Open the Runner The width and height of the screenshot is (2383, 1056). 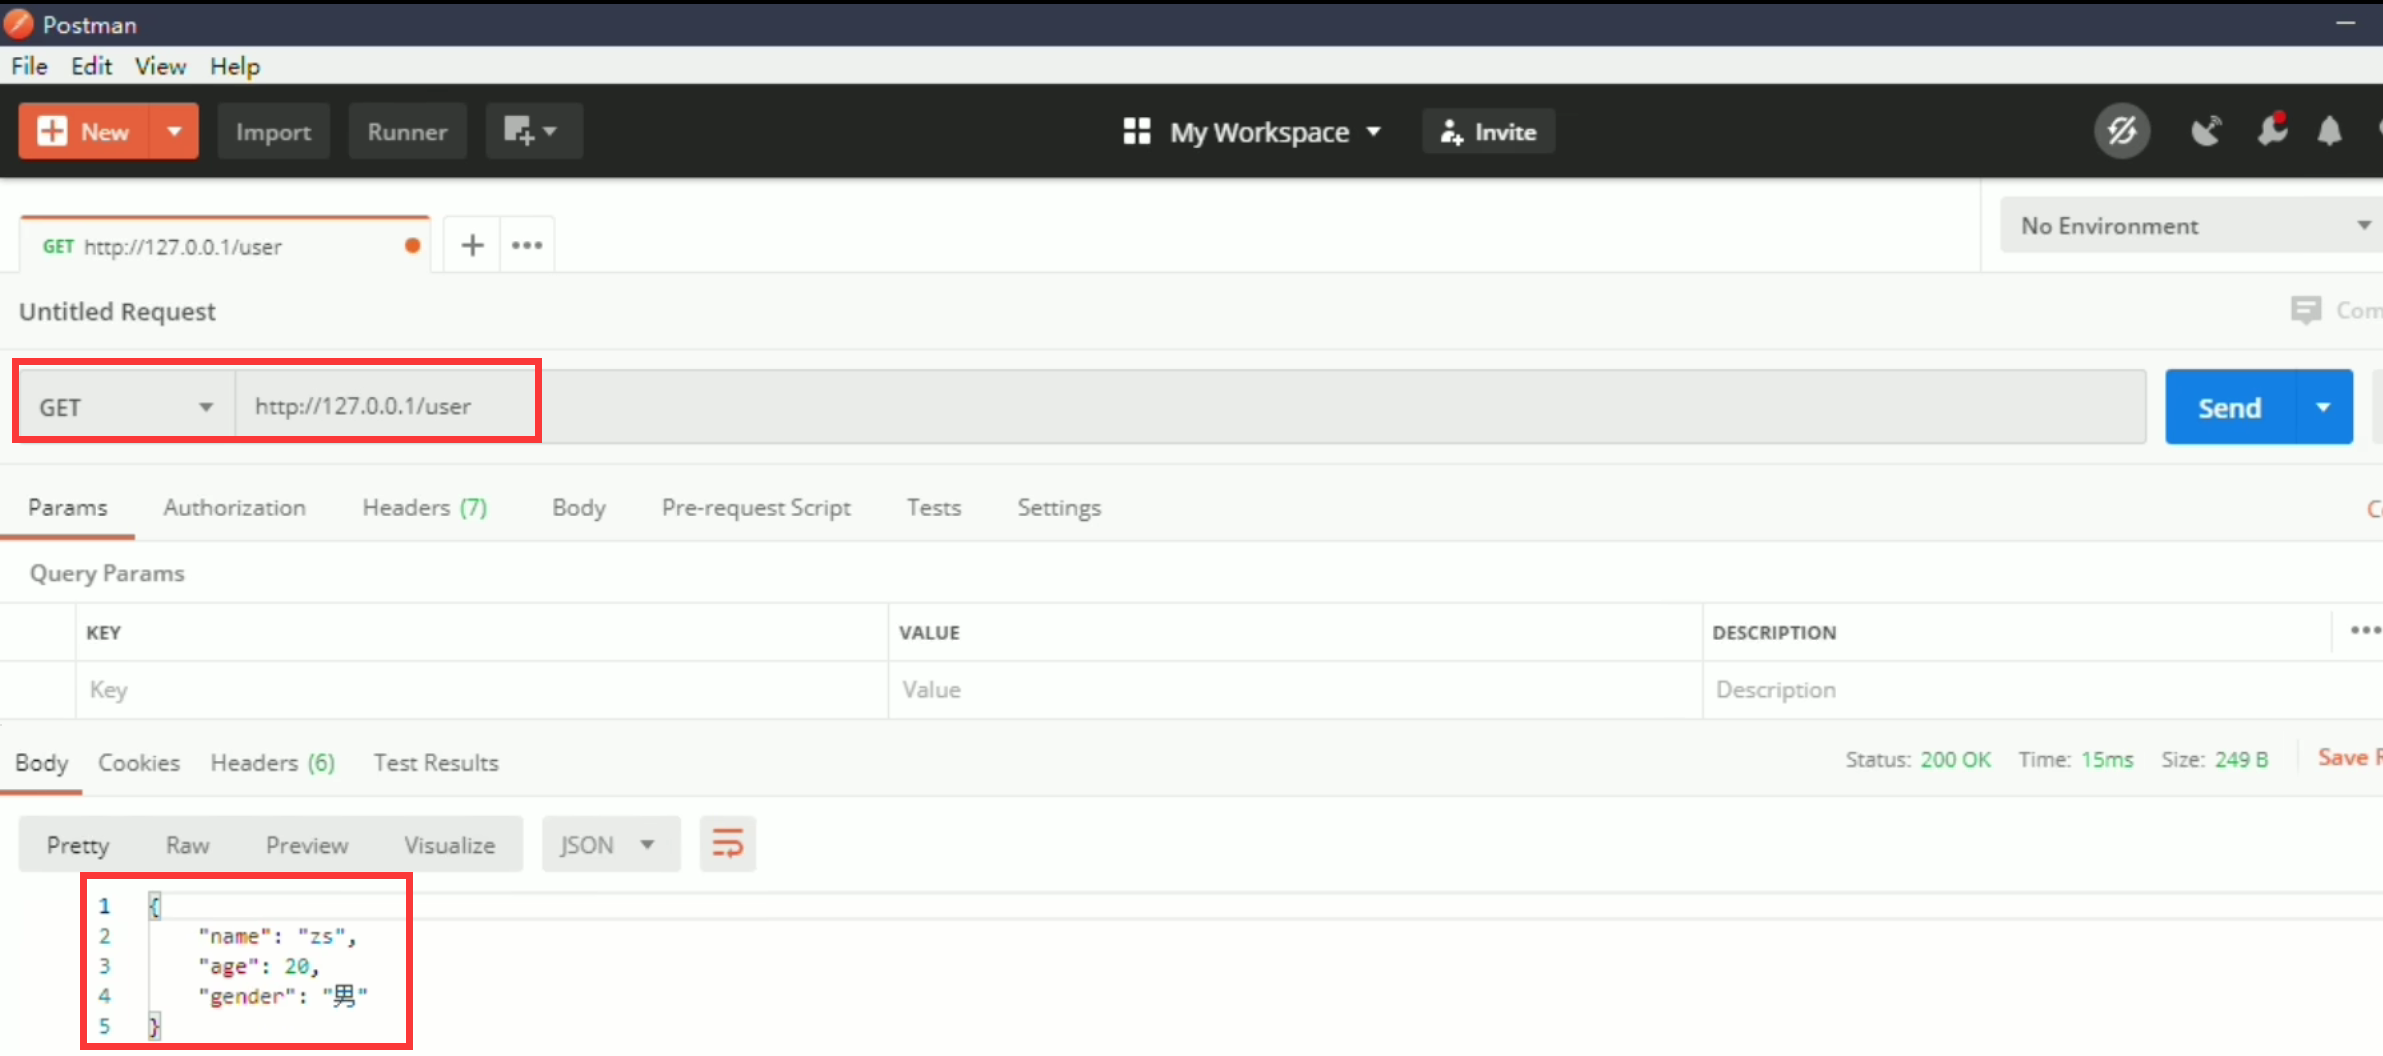[x=407, y=131]
